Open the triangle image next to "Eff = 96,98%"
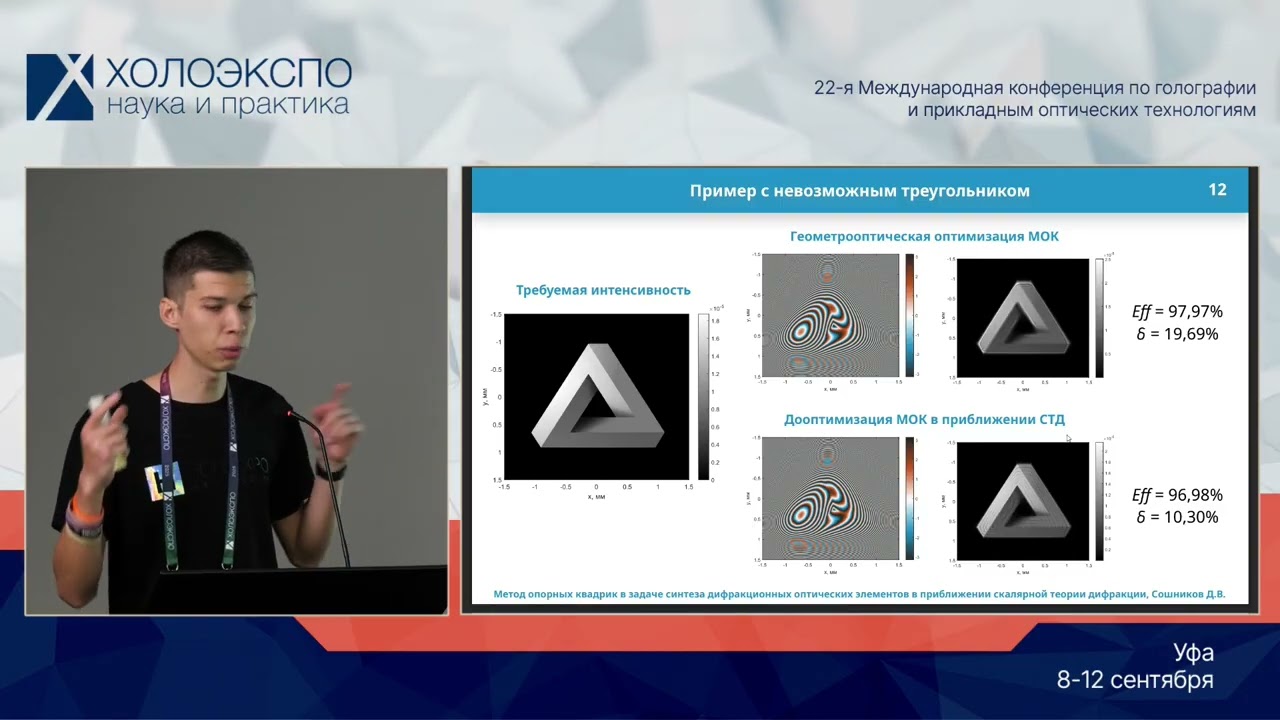The height and width of the screenshot is (720, 1280). point(1022,501)
